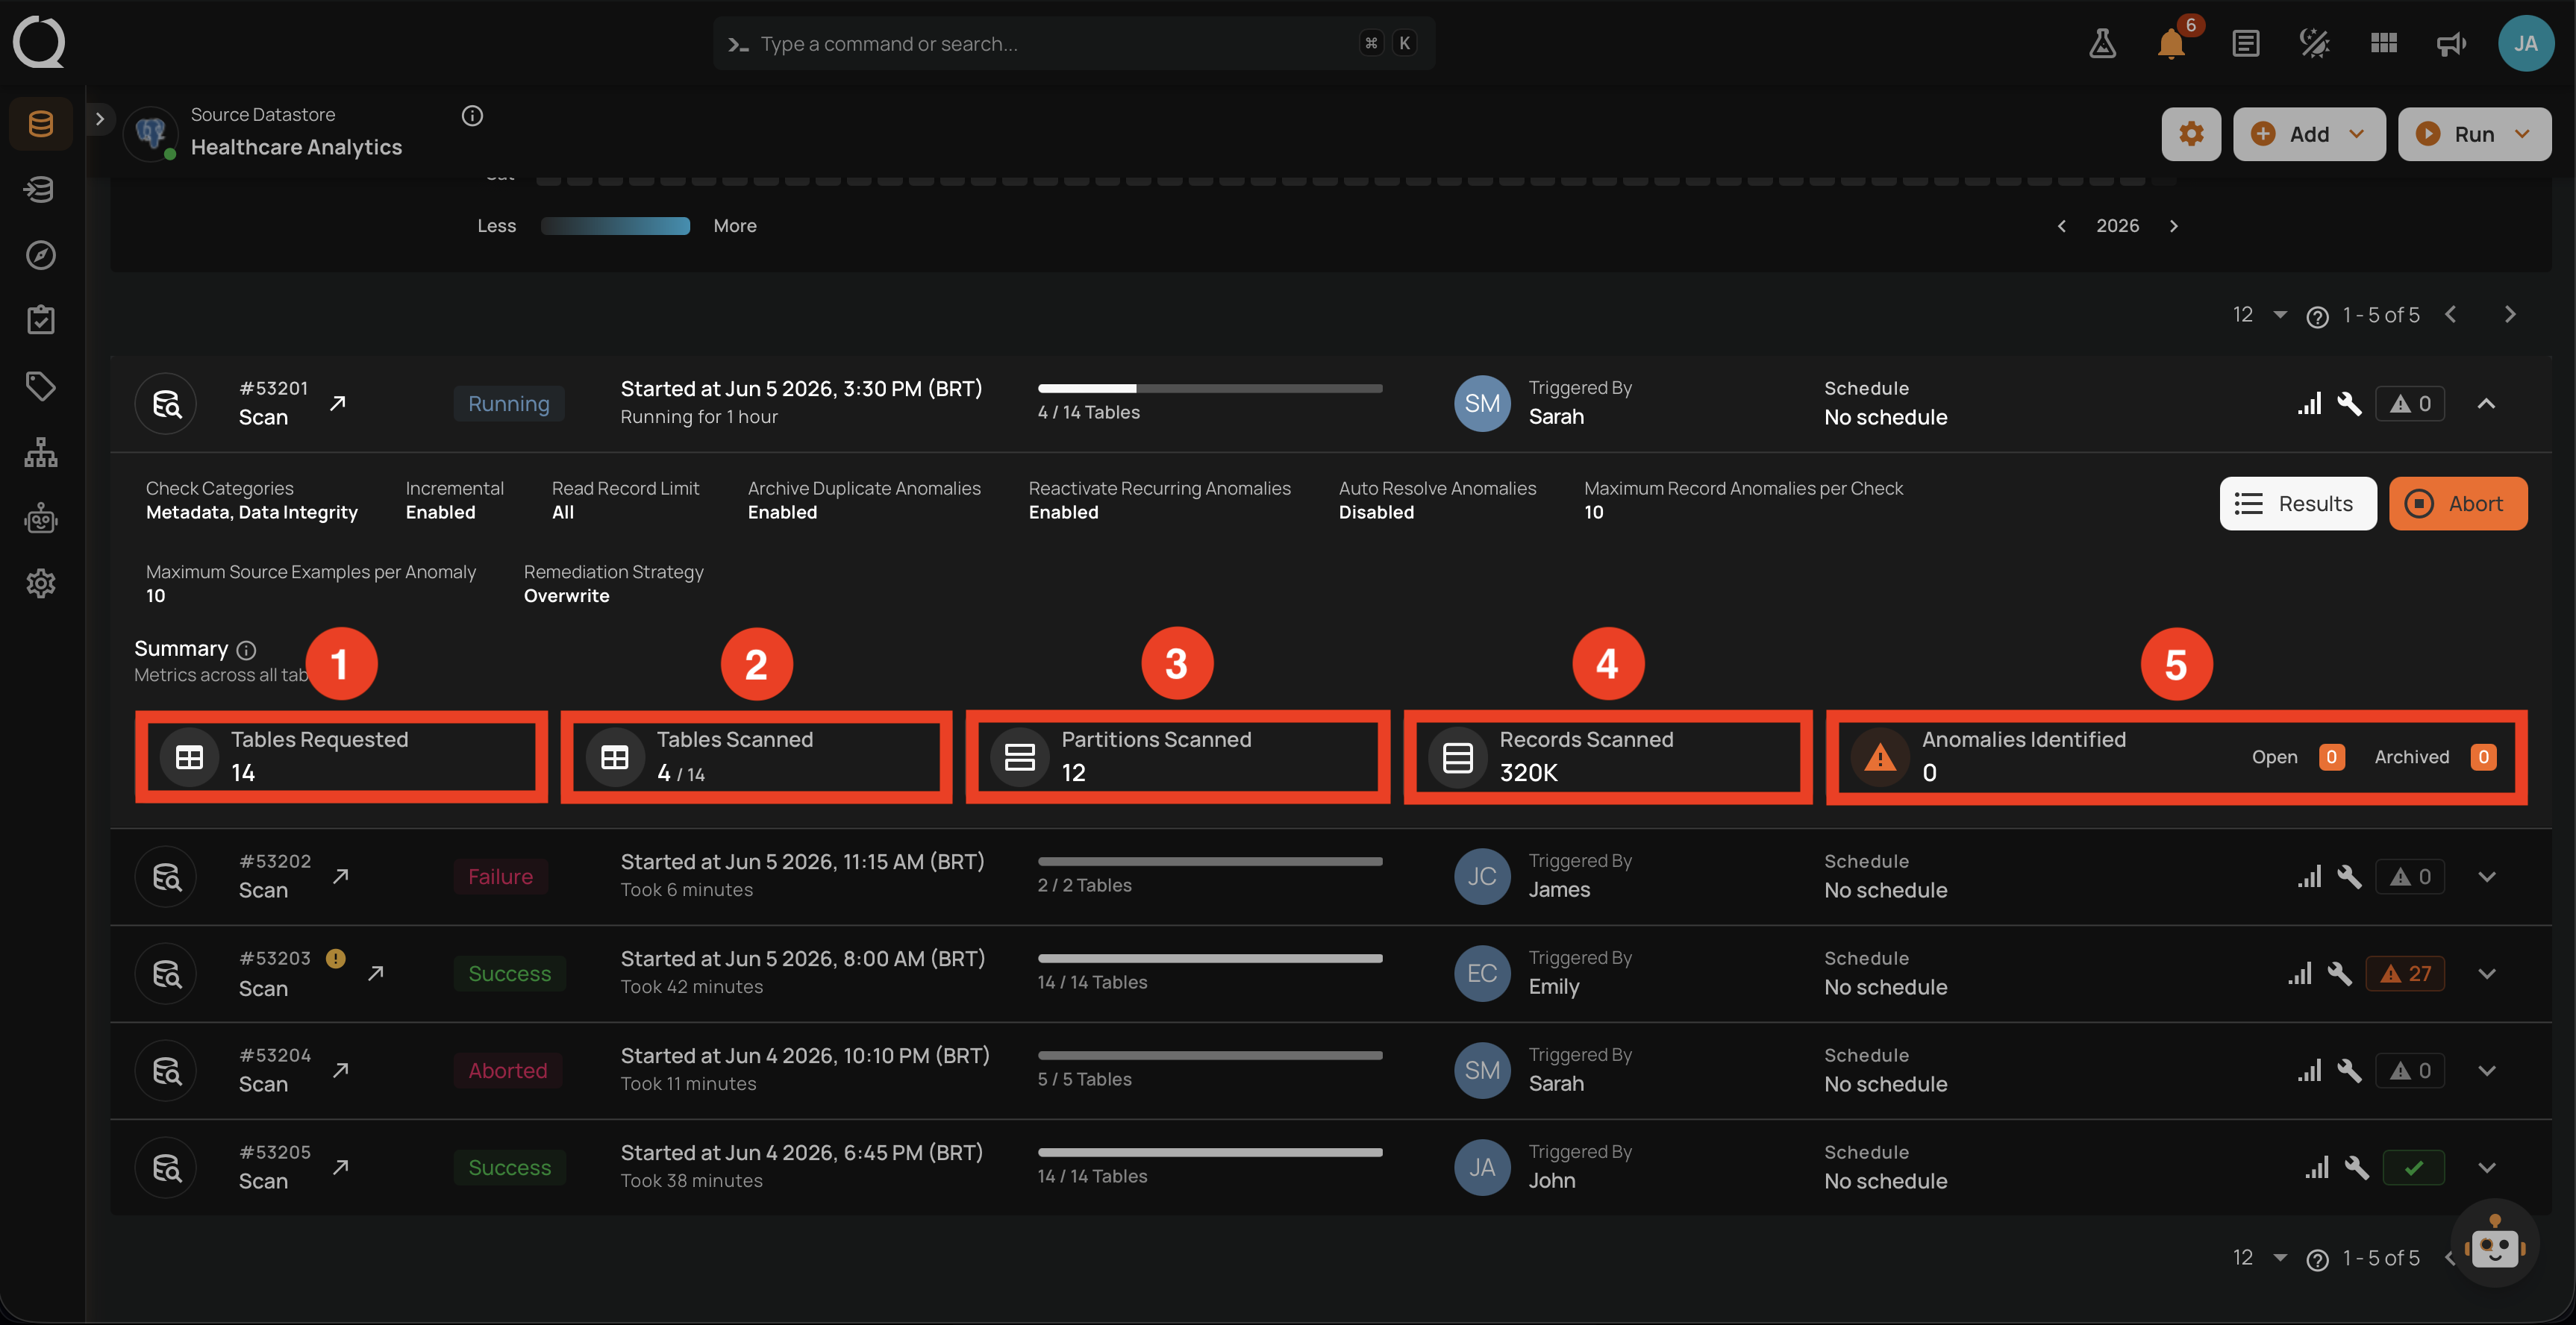The image size is (2576, 1325).
Task: Focus the command search input field
Action: (x=1074, y=43)
